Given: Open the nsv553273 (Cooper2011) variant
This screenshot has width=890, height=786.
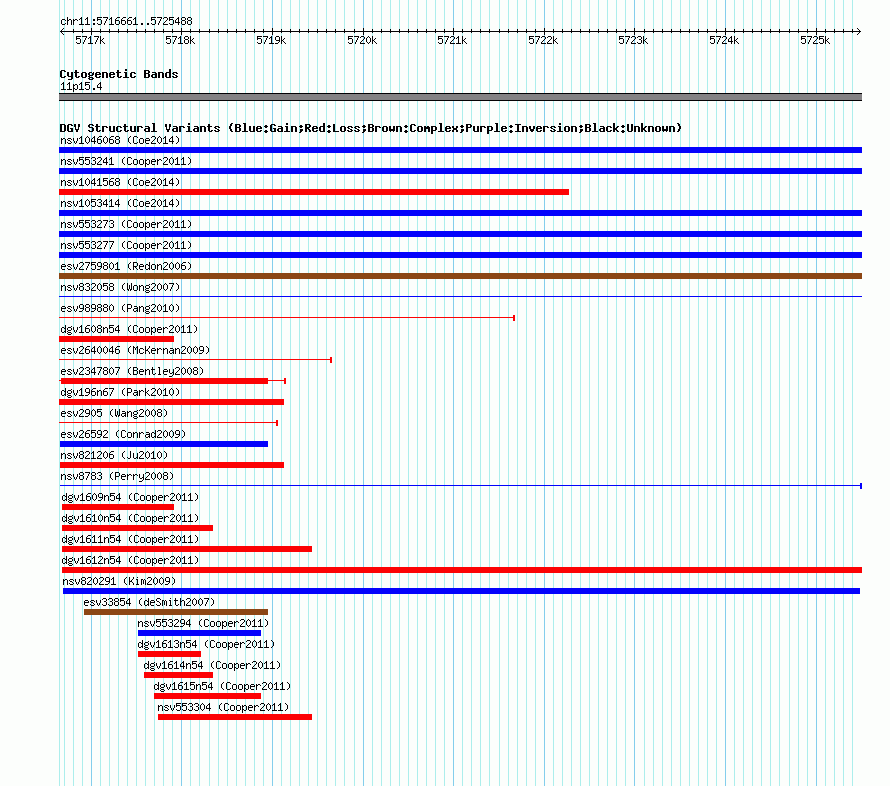Looking at the screenshot, I should coord(126,224).
